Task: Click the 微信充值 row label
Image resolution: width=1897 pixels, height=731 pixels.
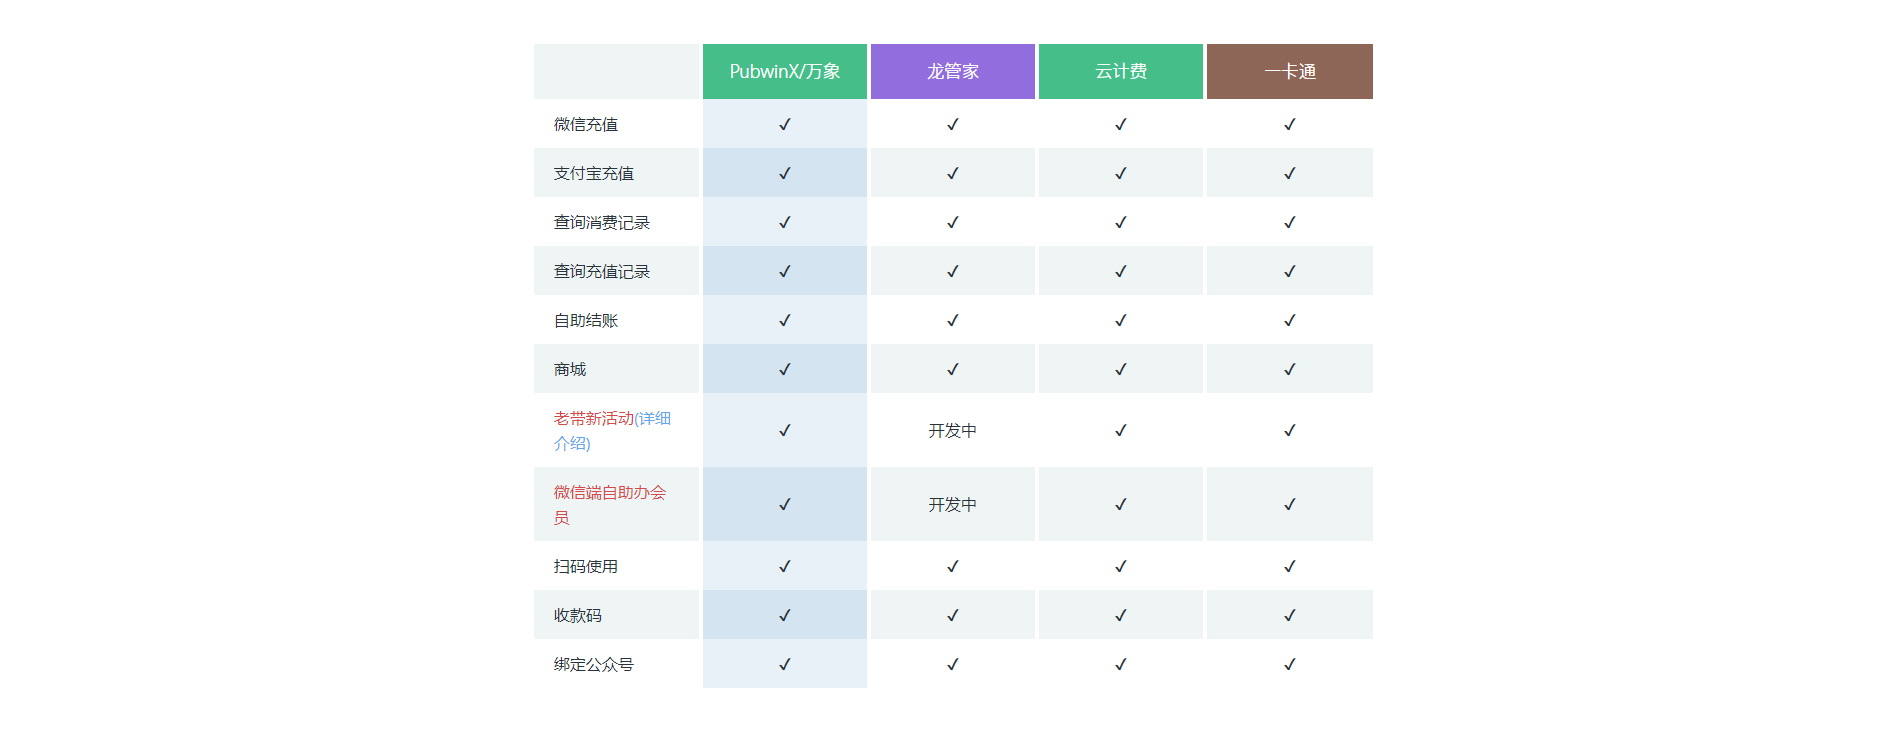Action: (x=586, y=124)
